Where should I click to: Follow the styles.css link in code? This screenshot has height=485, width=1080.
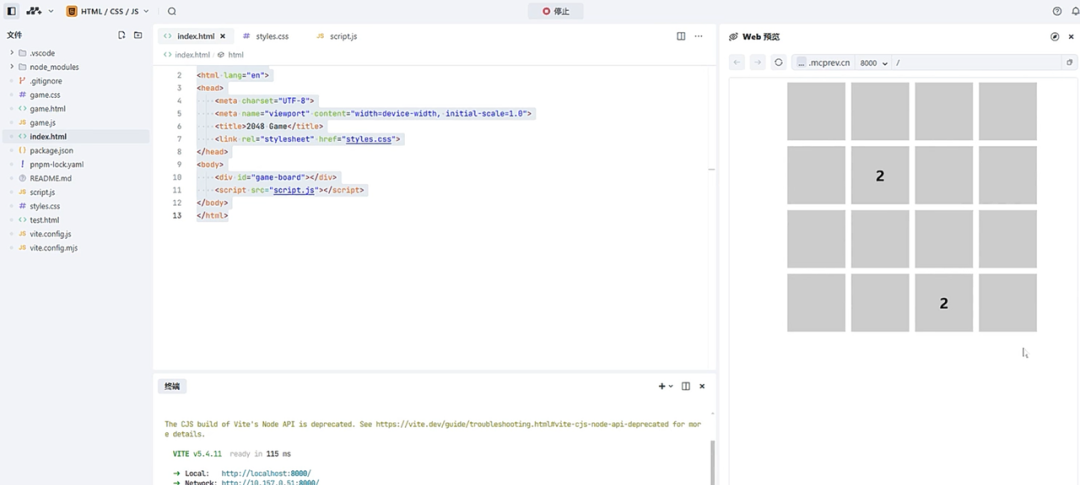[x=368, y=139]
